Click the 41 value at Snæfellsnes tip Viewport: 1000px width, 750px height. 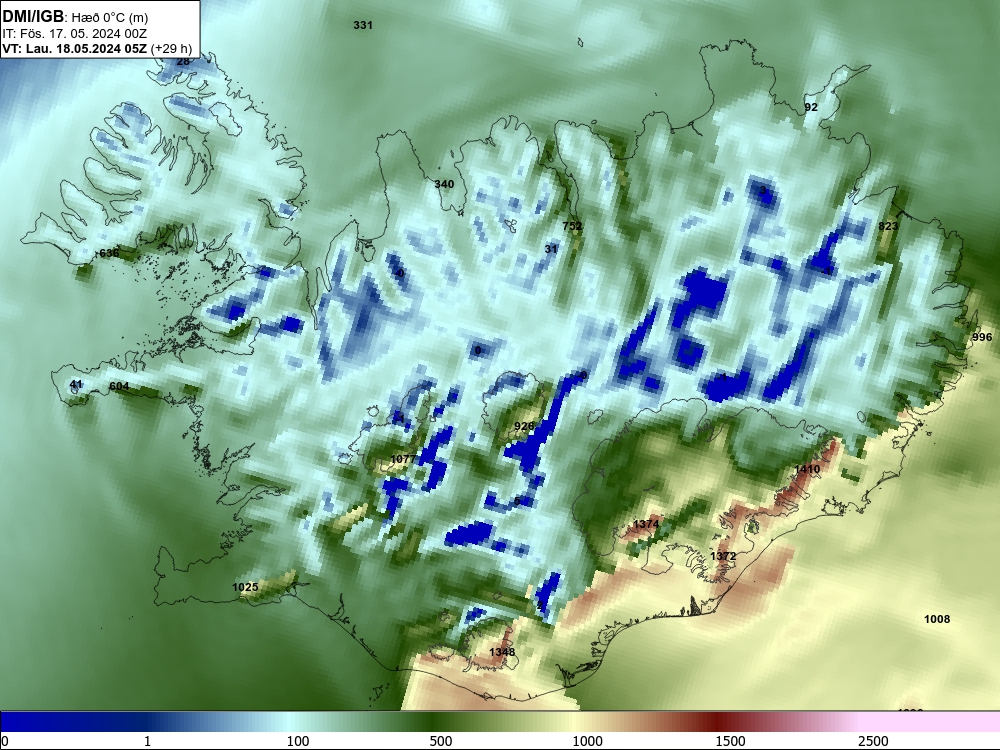point(76,384)
